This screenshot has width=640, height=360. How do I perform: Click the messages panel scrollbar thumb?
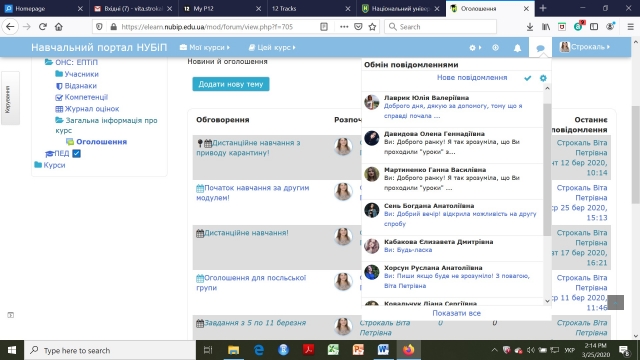pos(547,169)
